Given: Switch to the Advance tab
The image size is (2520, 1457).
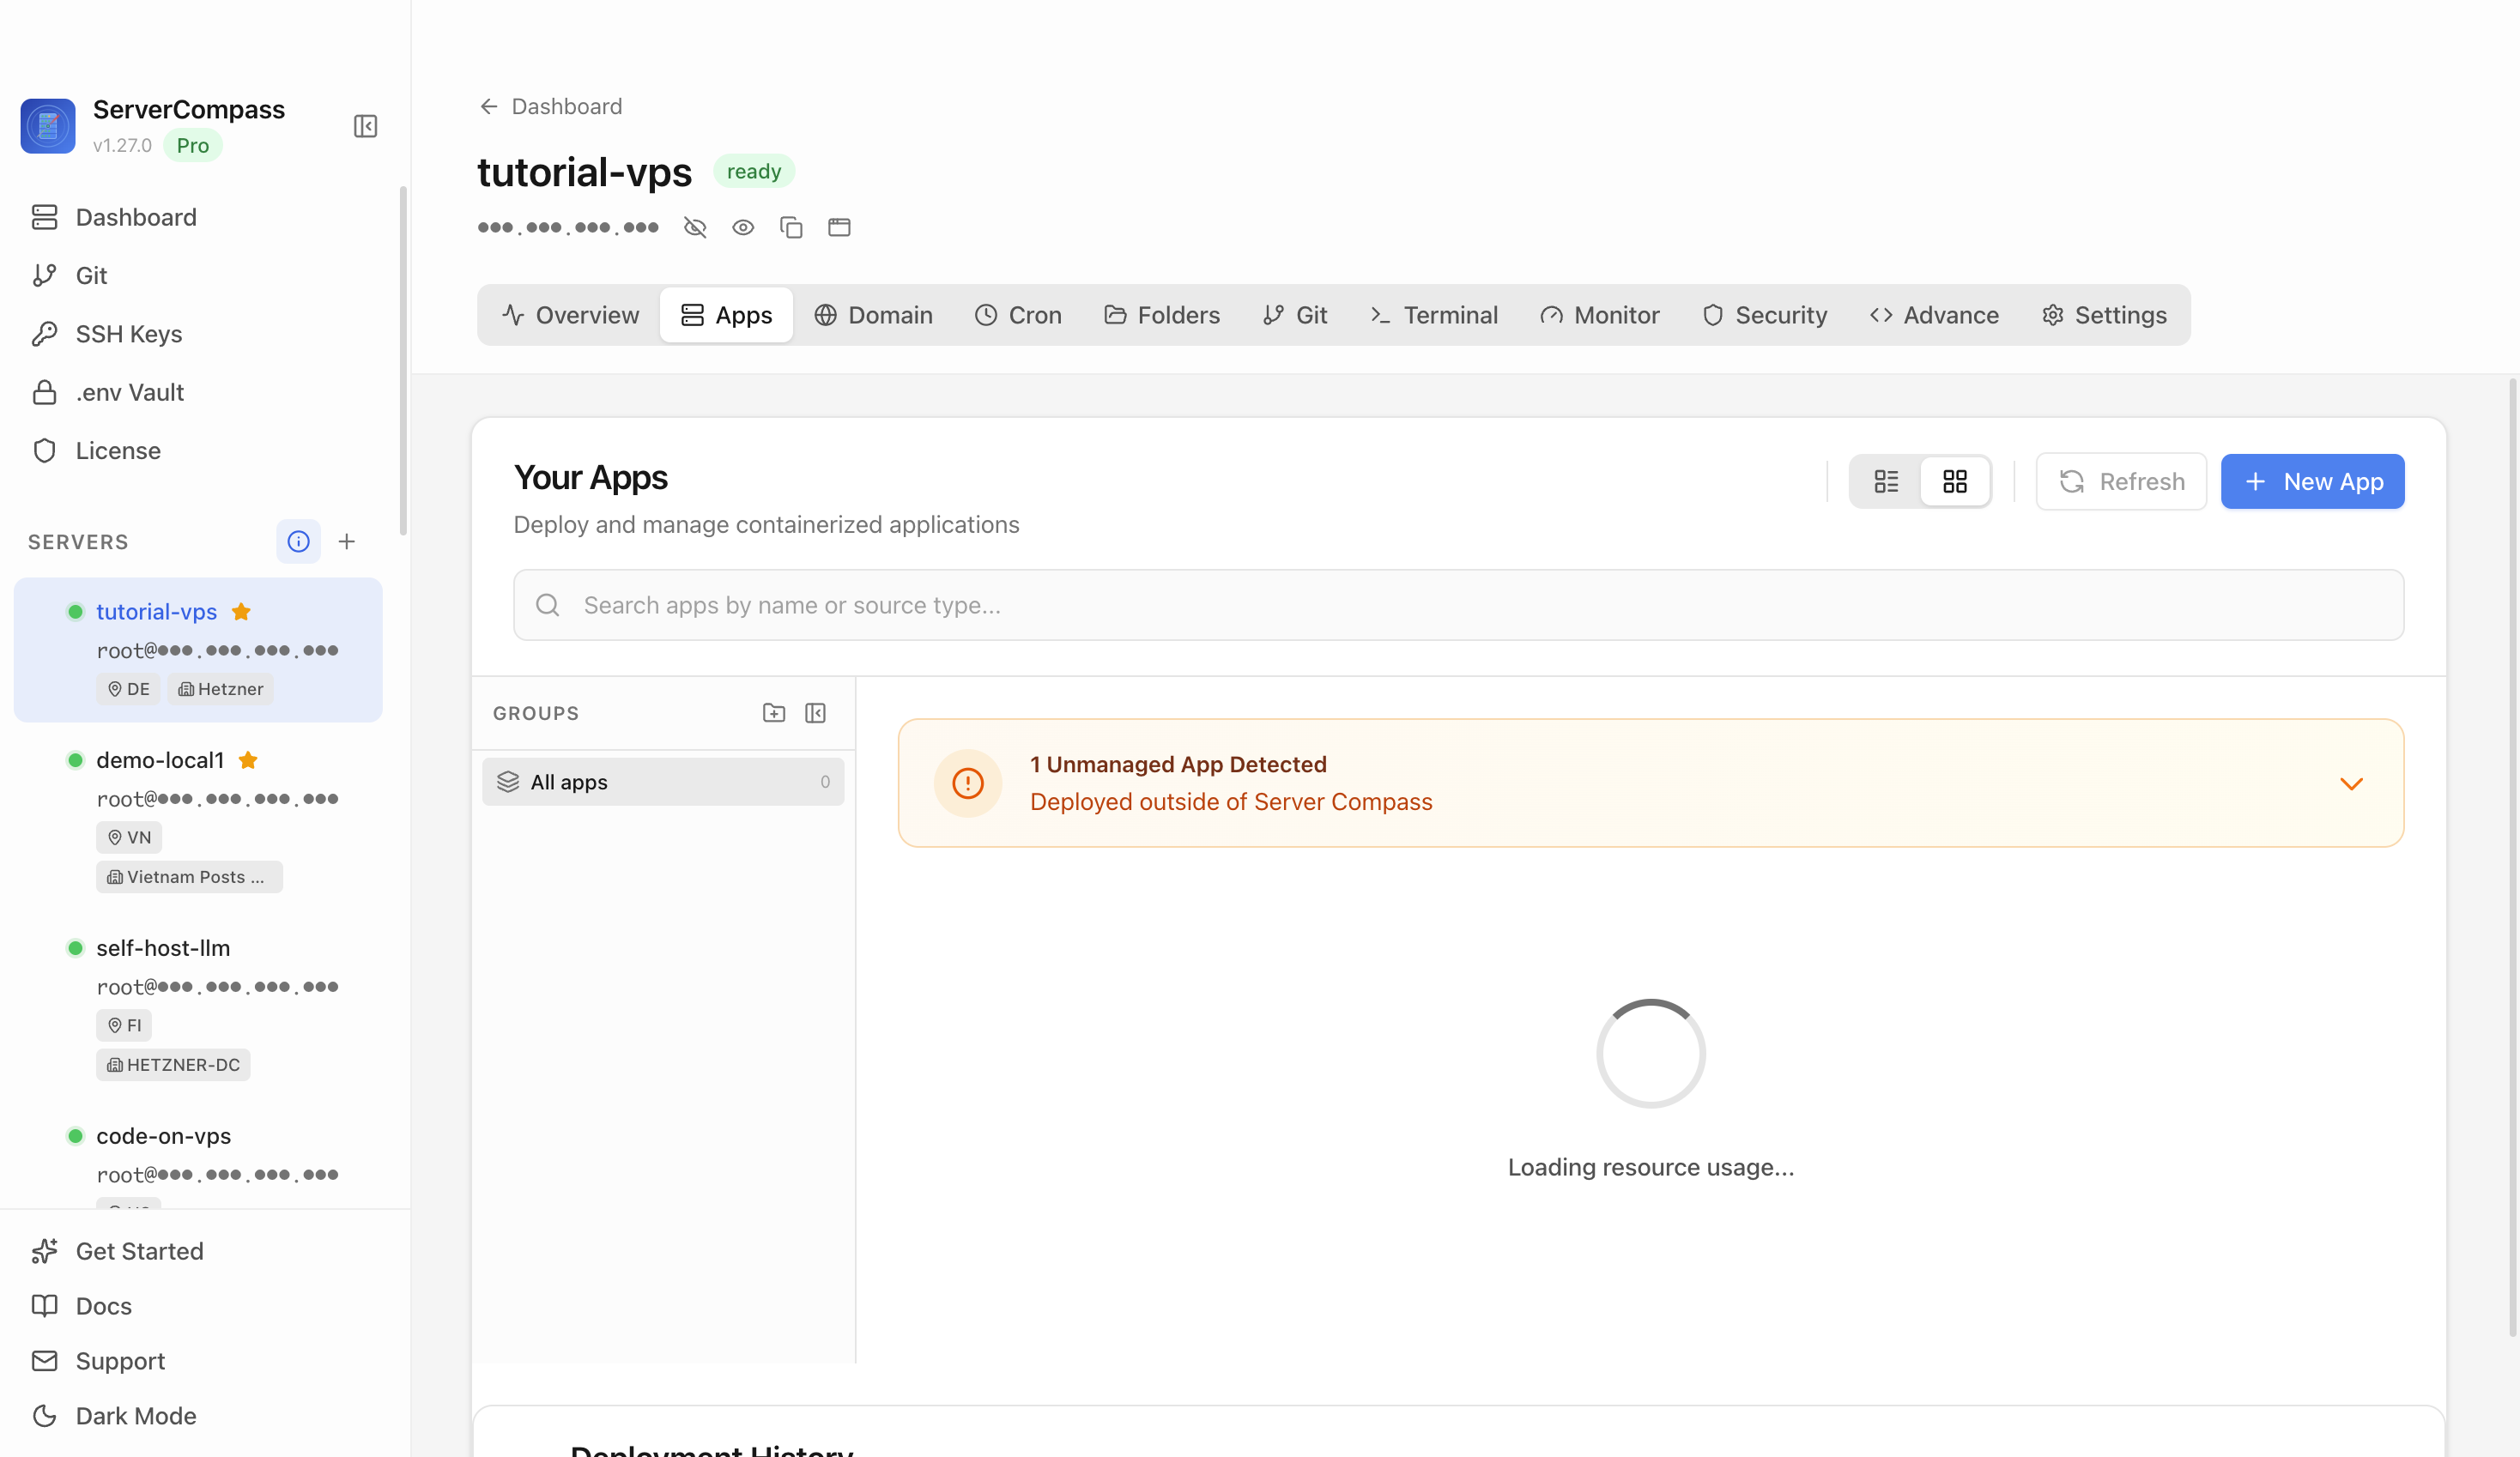Looking at the screenshot, I should click(1934, 315).
